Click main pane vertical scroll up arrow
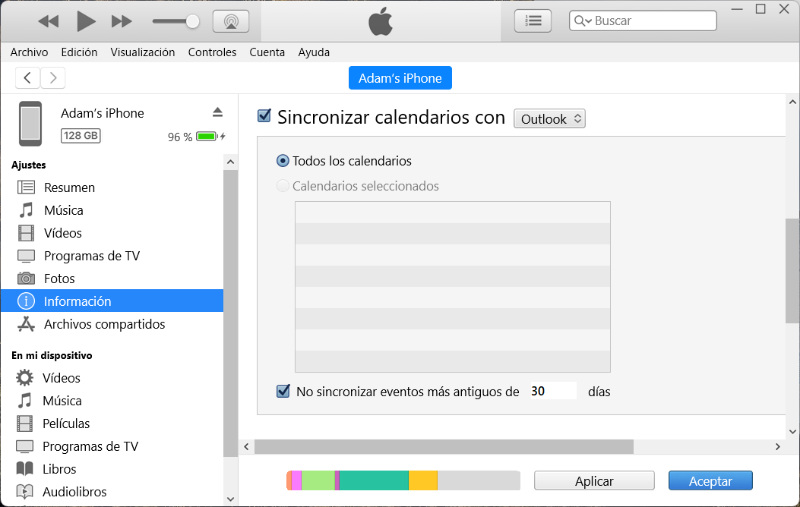800x507 pixels. 792,102
